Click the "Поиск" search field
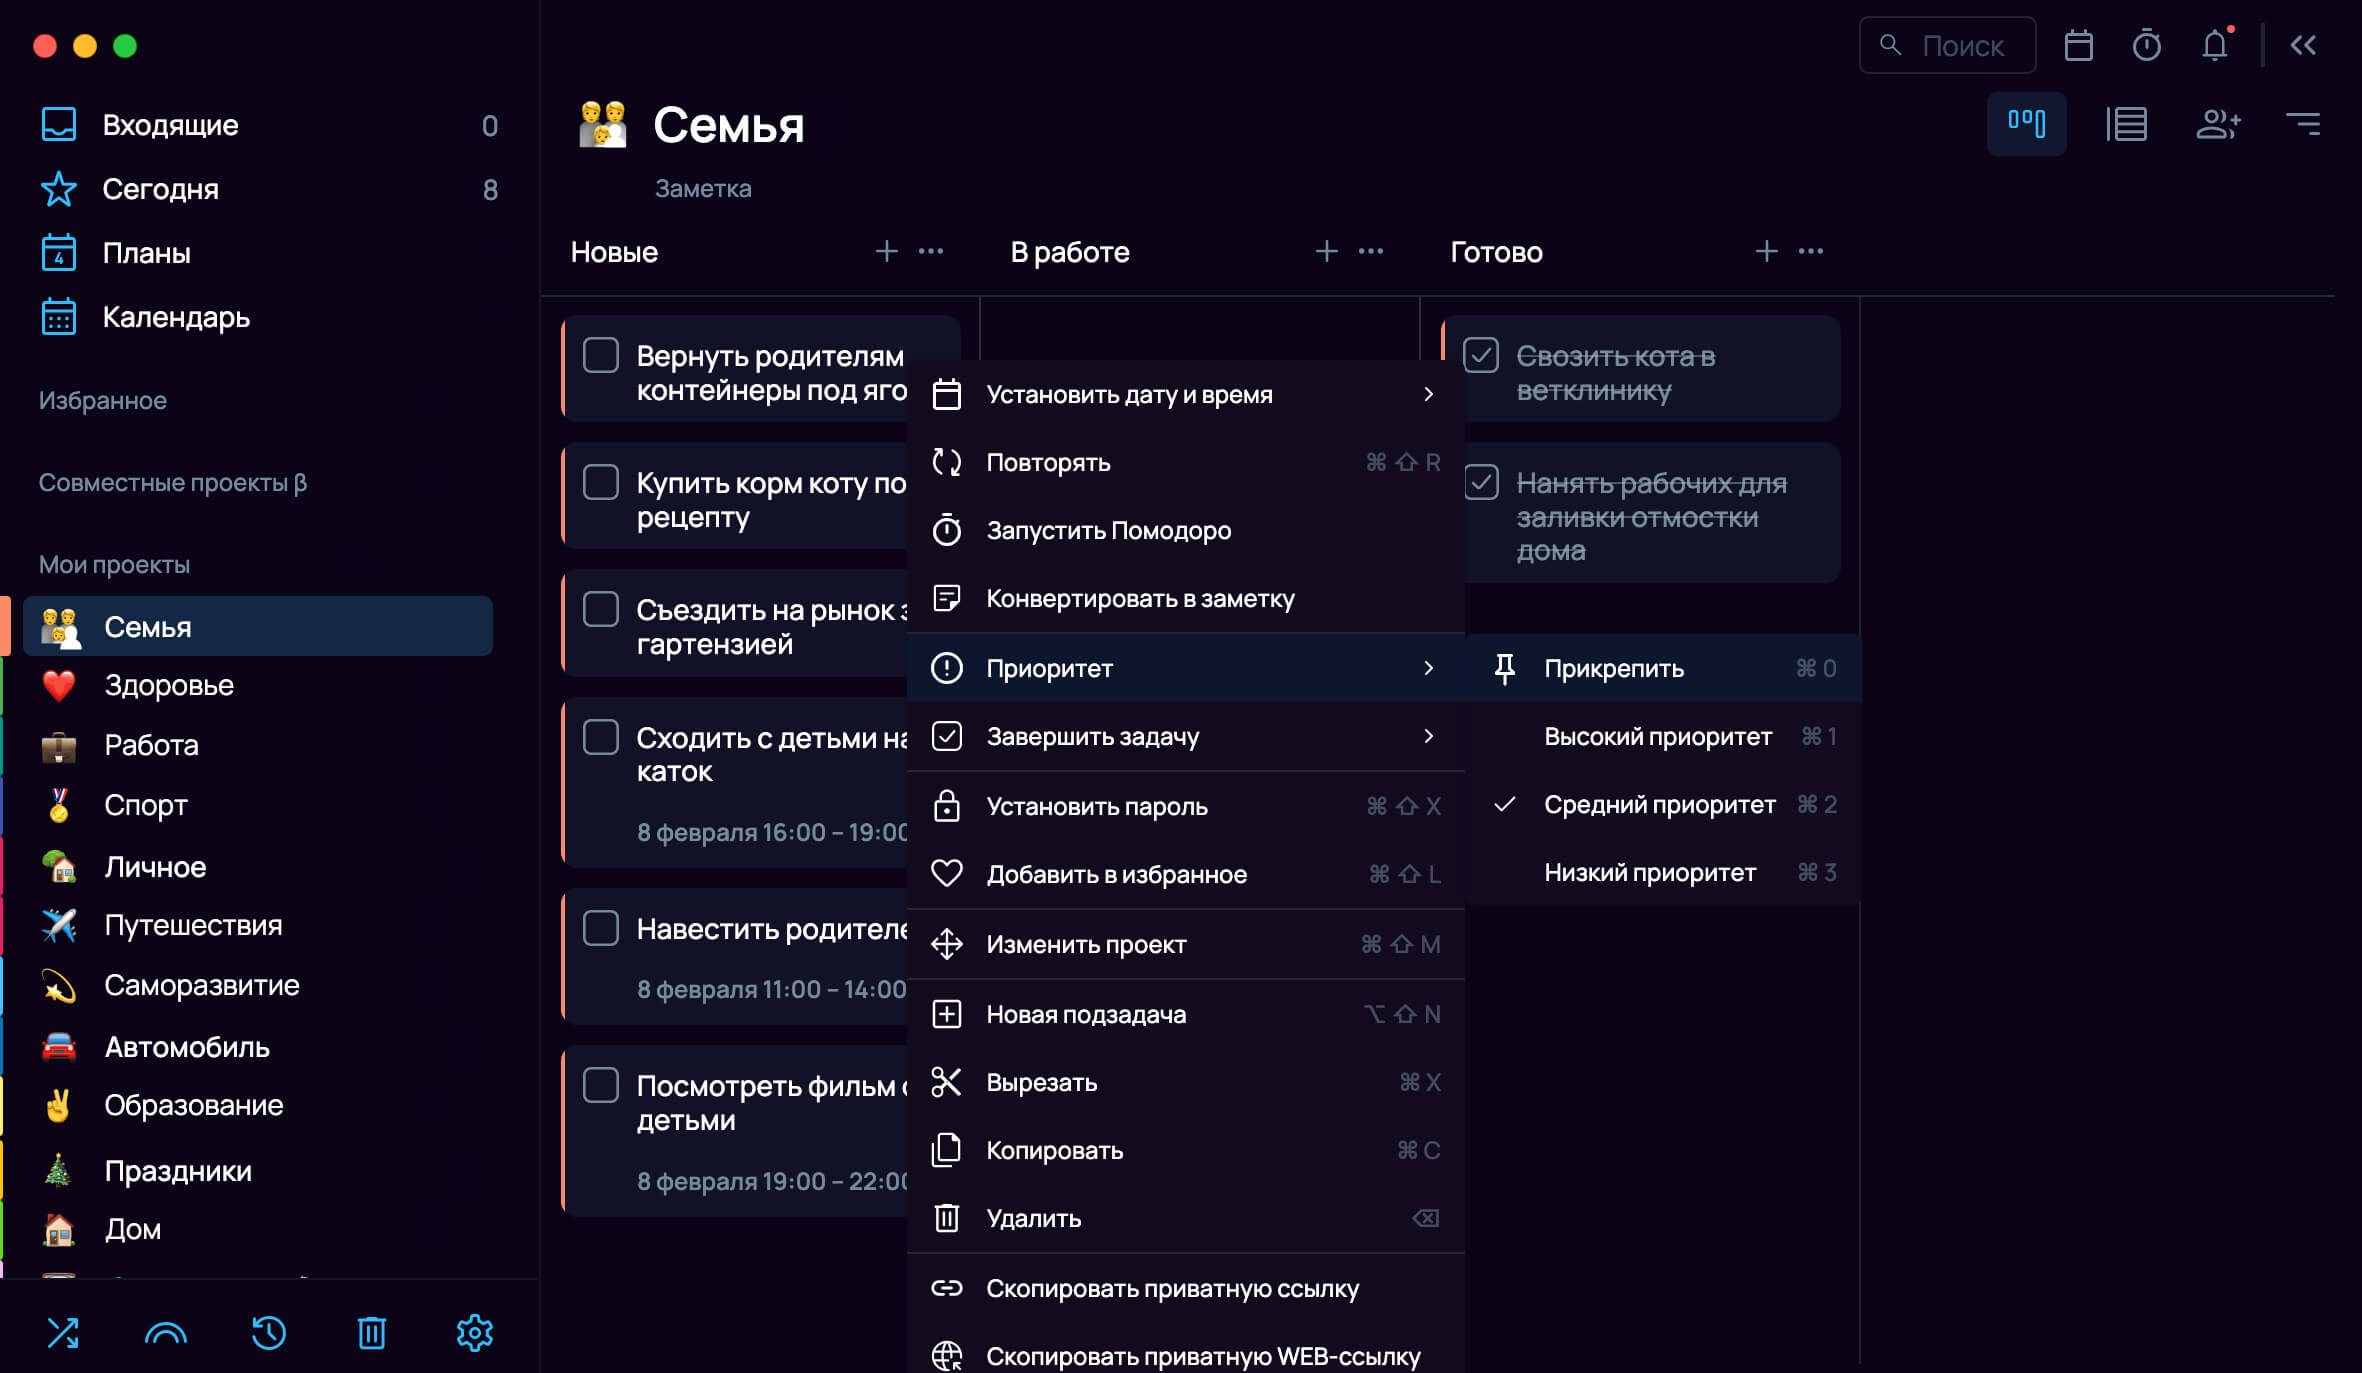Screen dimensions: 2362x1373 1947,46
